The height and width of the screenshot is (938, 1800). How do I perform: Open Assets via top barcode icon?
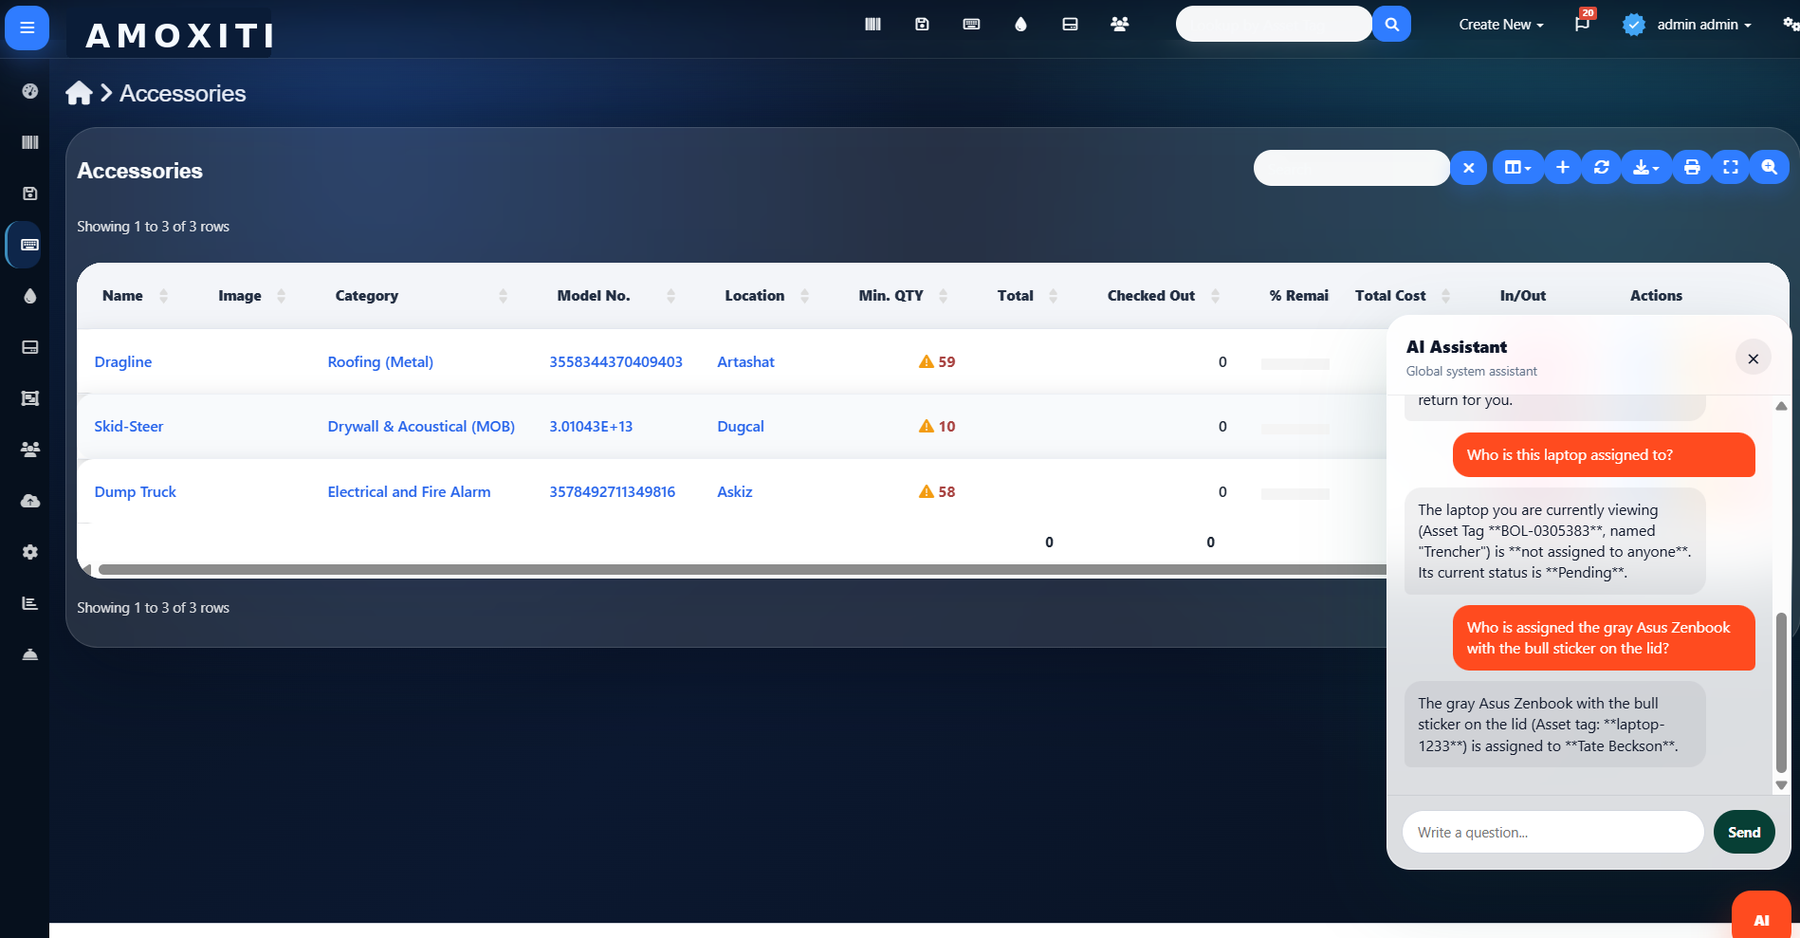tap(873, 24)
